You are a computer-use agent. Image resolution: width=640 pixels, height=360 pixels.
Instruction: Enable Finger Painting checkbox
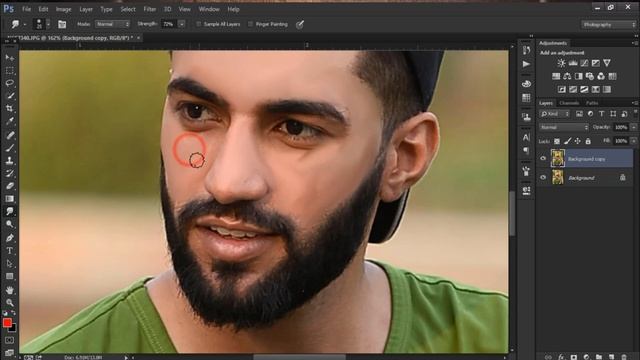click(x=251, y=24)
